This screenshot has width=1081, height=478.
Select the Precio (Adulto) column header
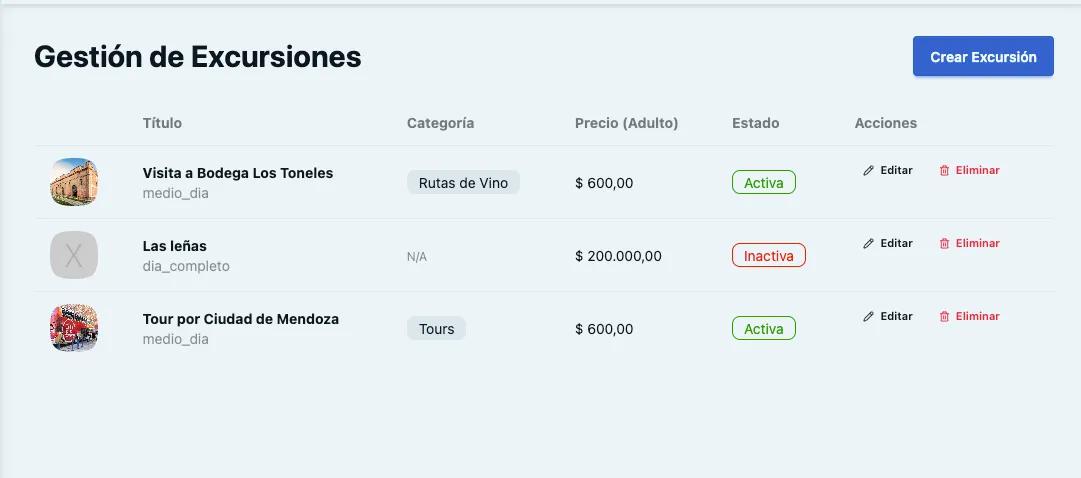(627, 123)
